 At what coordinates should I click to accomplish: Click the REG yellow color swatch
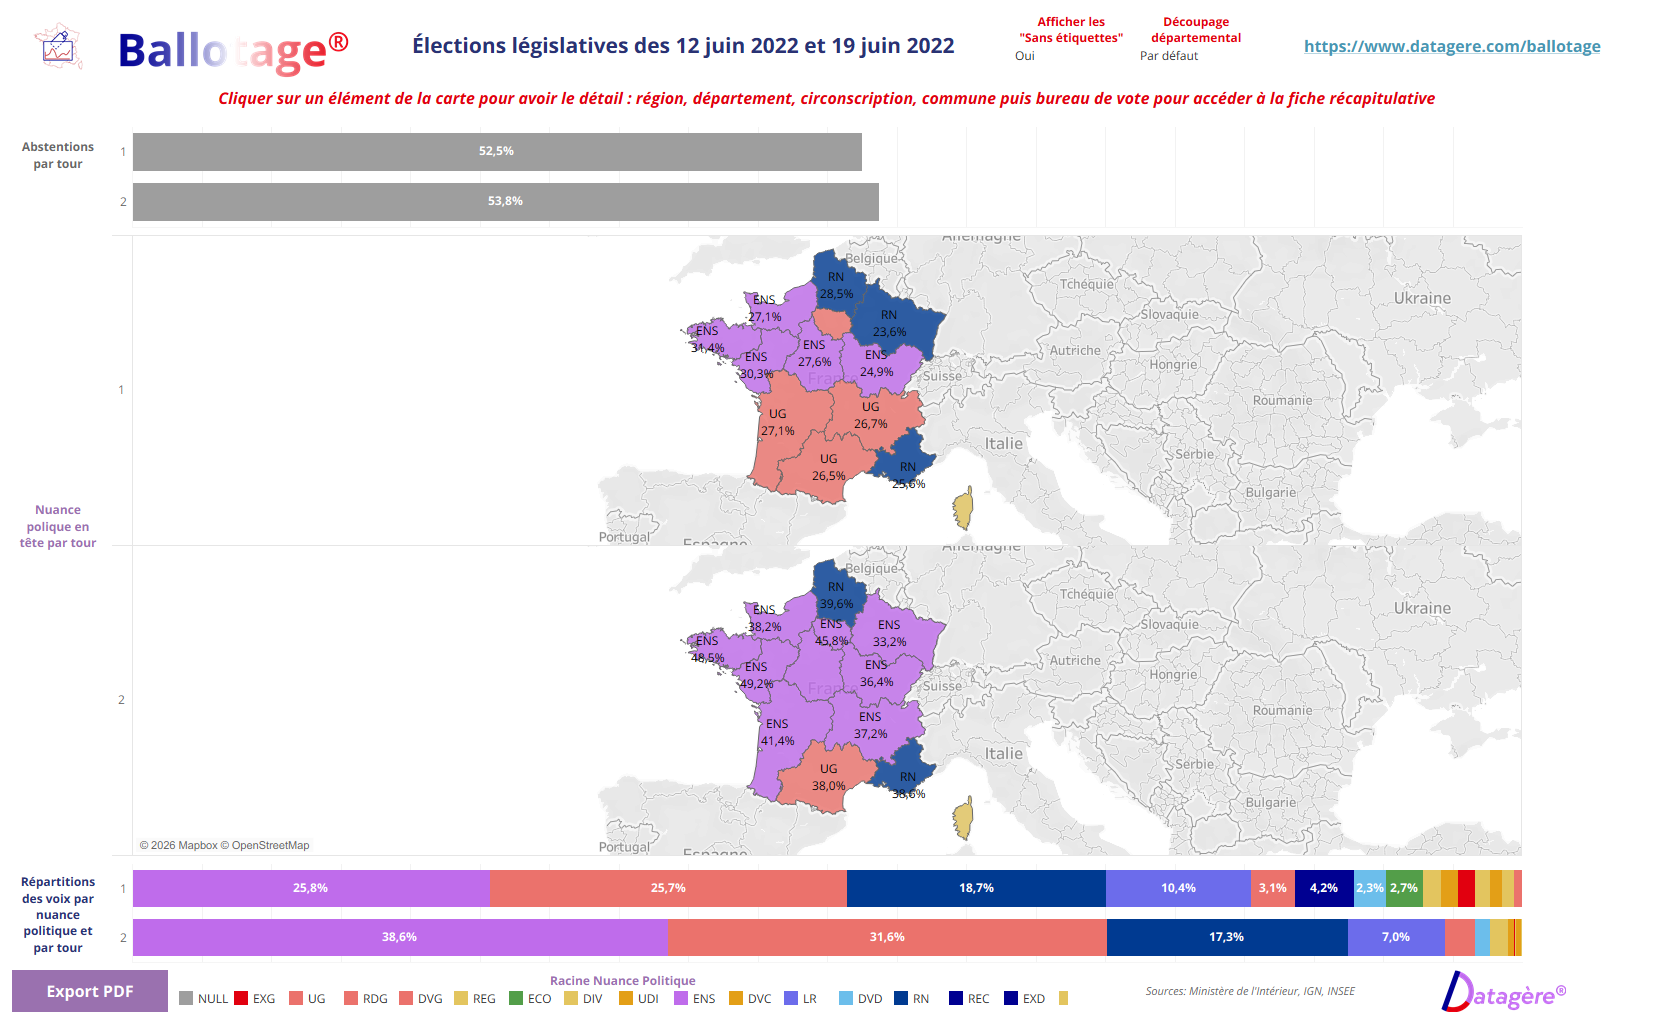point(462,998)
